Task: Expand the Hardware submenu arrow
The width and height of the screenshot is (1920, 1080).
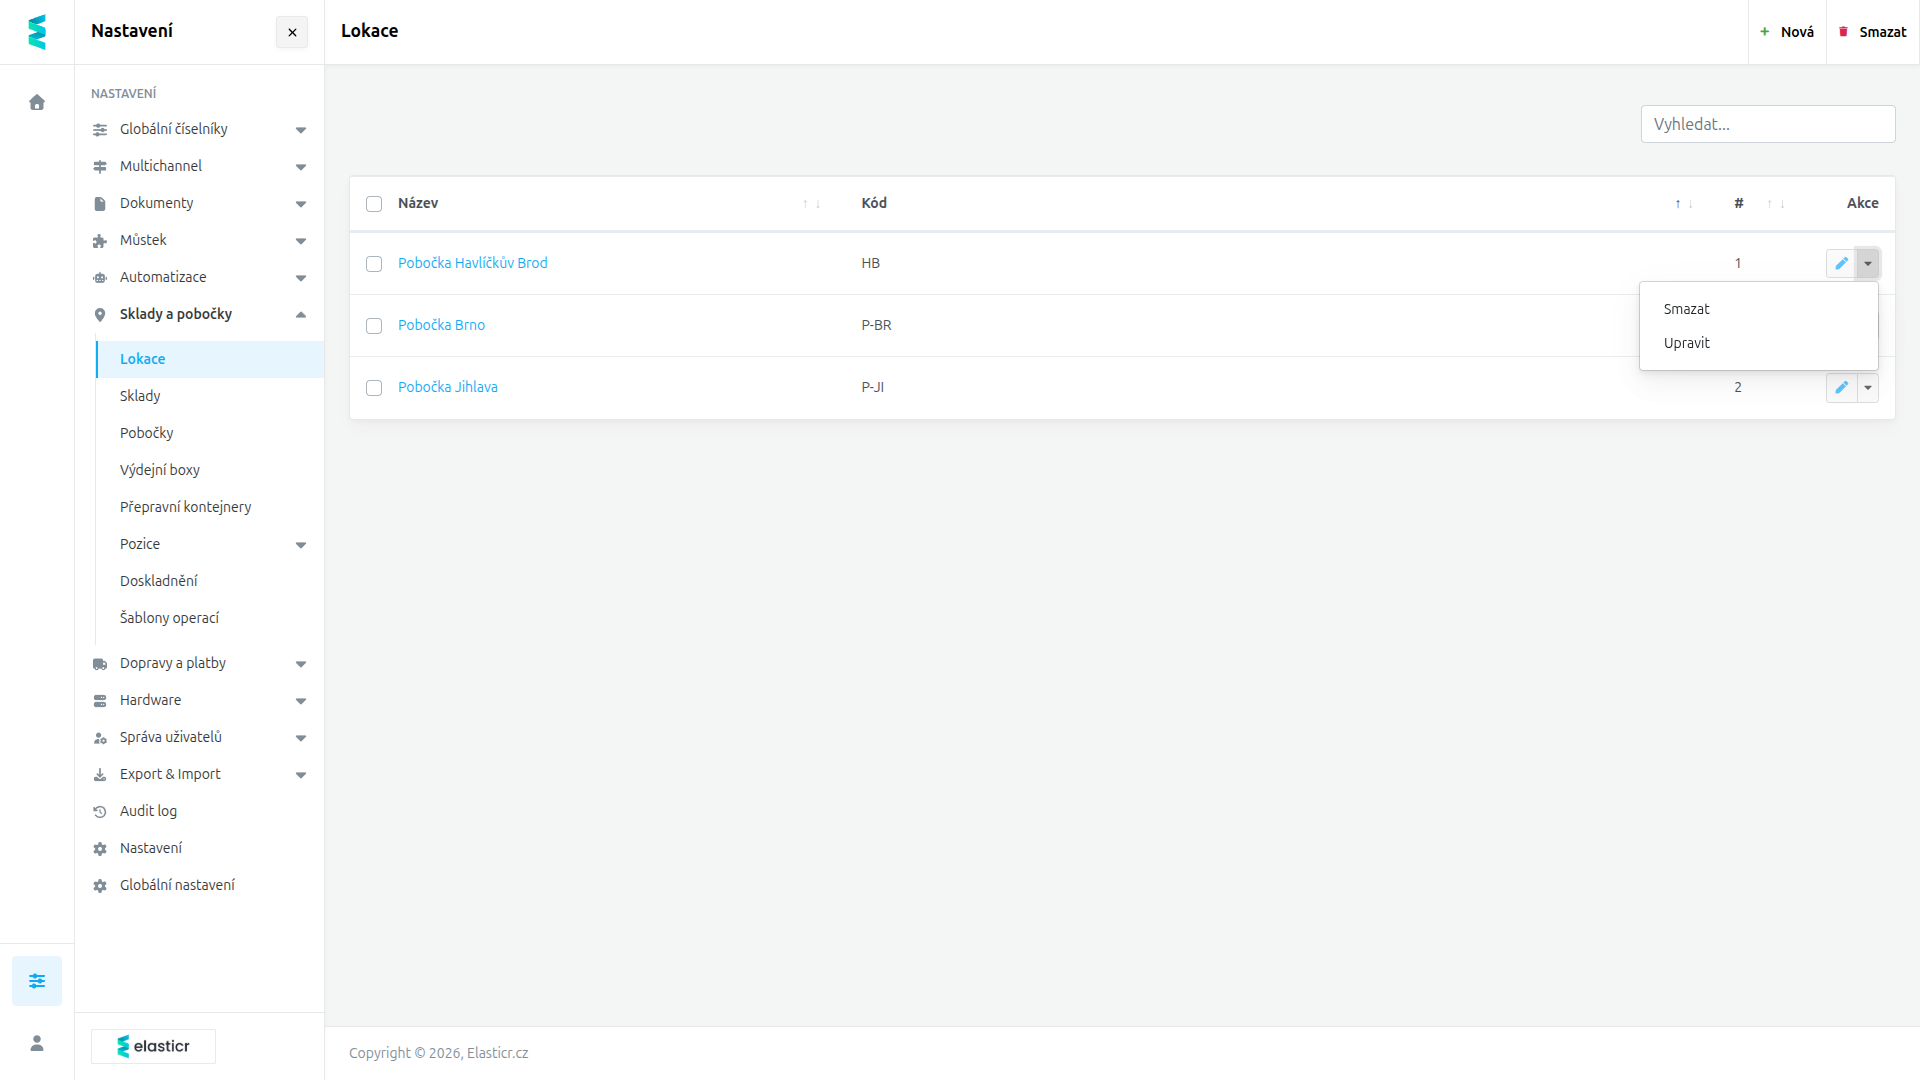Action: tap(301, 701)
